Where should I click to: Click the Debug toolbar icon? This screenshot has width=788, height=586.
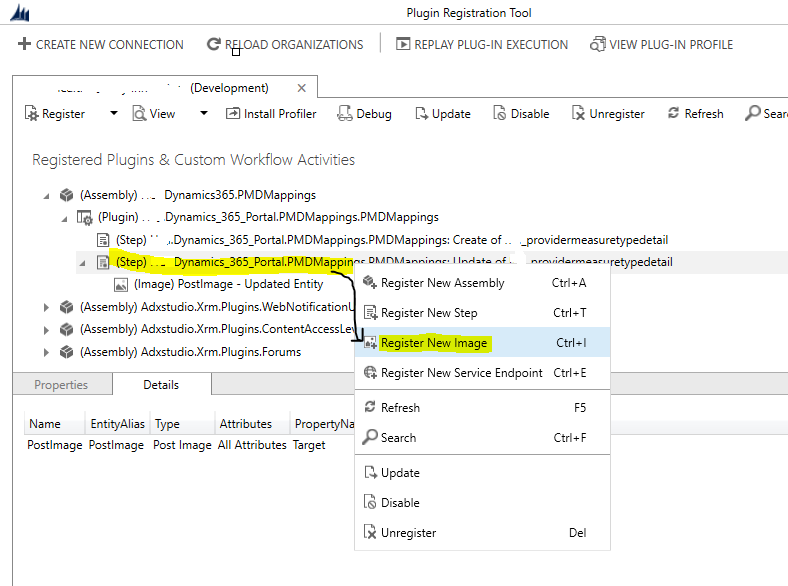(x=345, y=114)
